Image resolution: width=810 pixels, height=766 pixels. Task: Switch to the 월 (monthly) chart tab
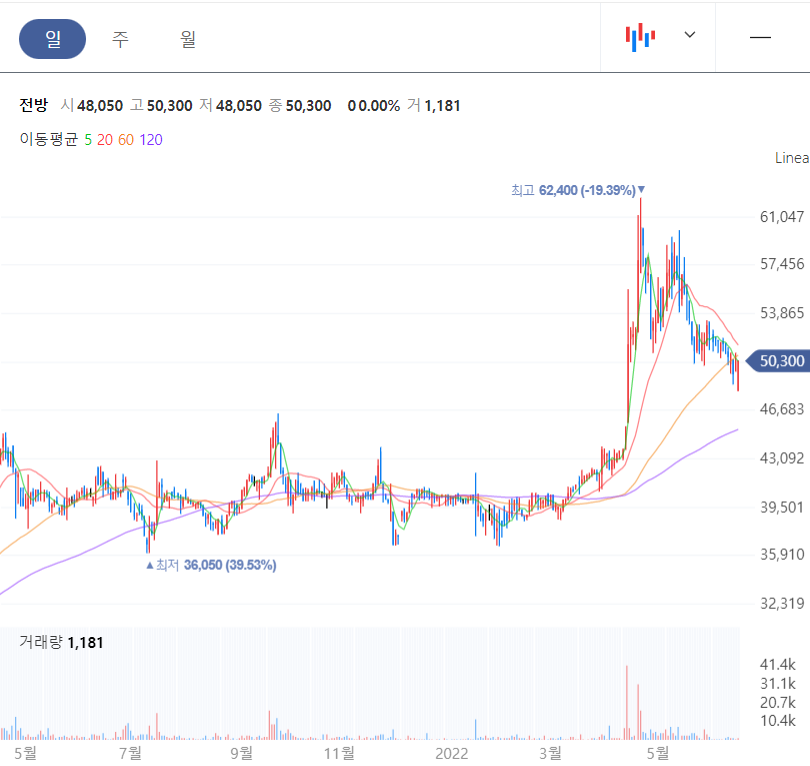click(x=188, y=39)
